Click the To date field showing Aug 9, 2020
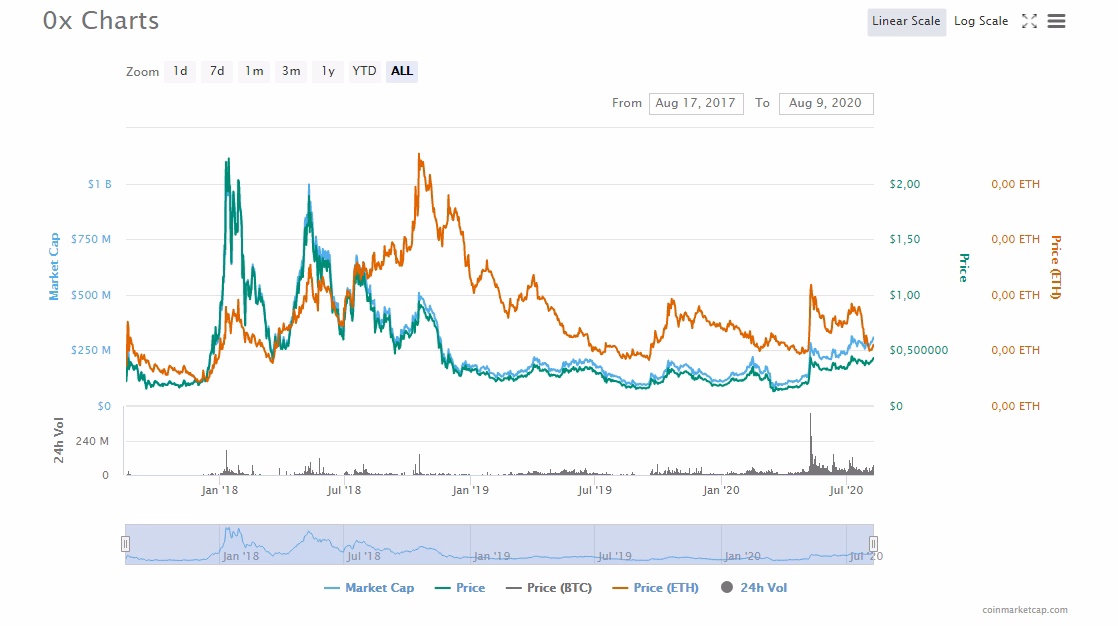Viewport: 1118px width, 626px height. (x=825, y=103)
